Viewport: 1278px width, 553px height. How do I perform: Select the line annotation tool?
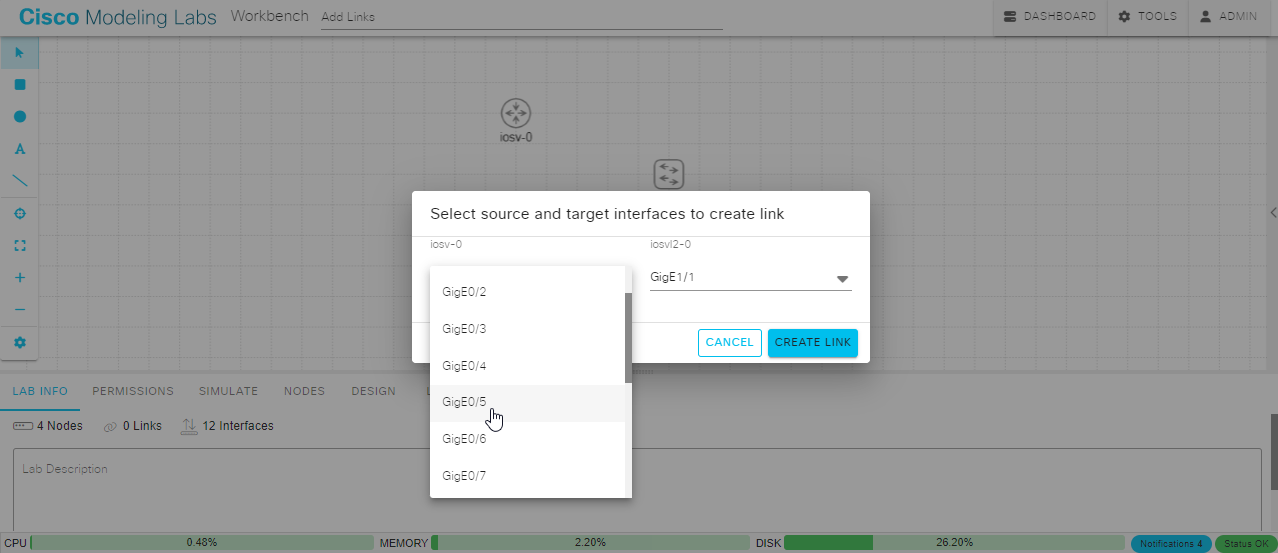coord(19,181)
